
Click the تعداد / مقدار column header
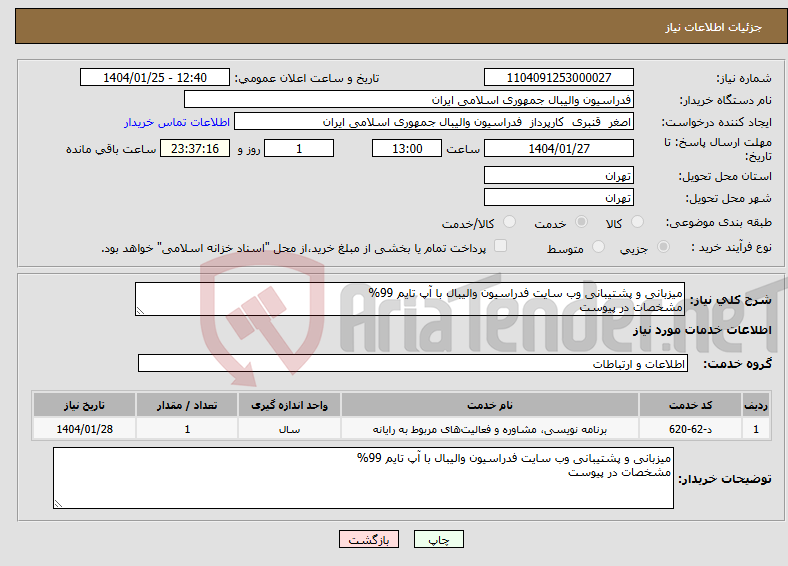[x=186, y=405]
